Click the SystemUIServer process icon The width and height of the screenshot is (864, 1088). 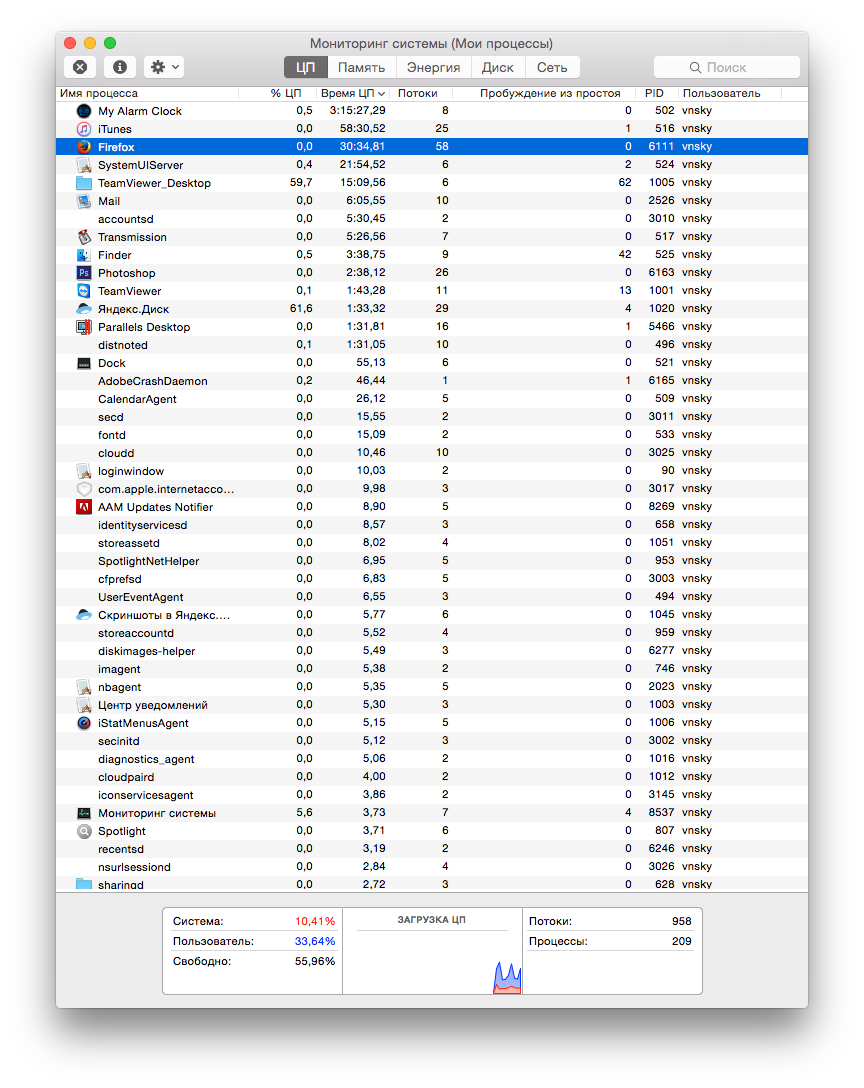[84, 165]
